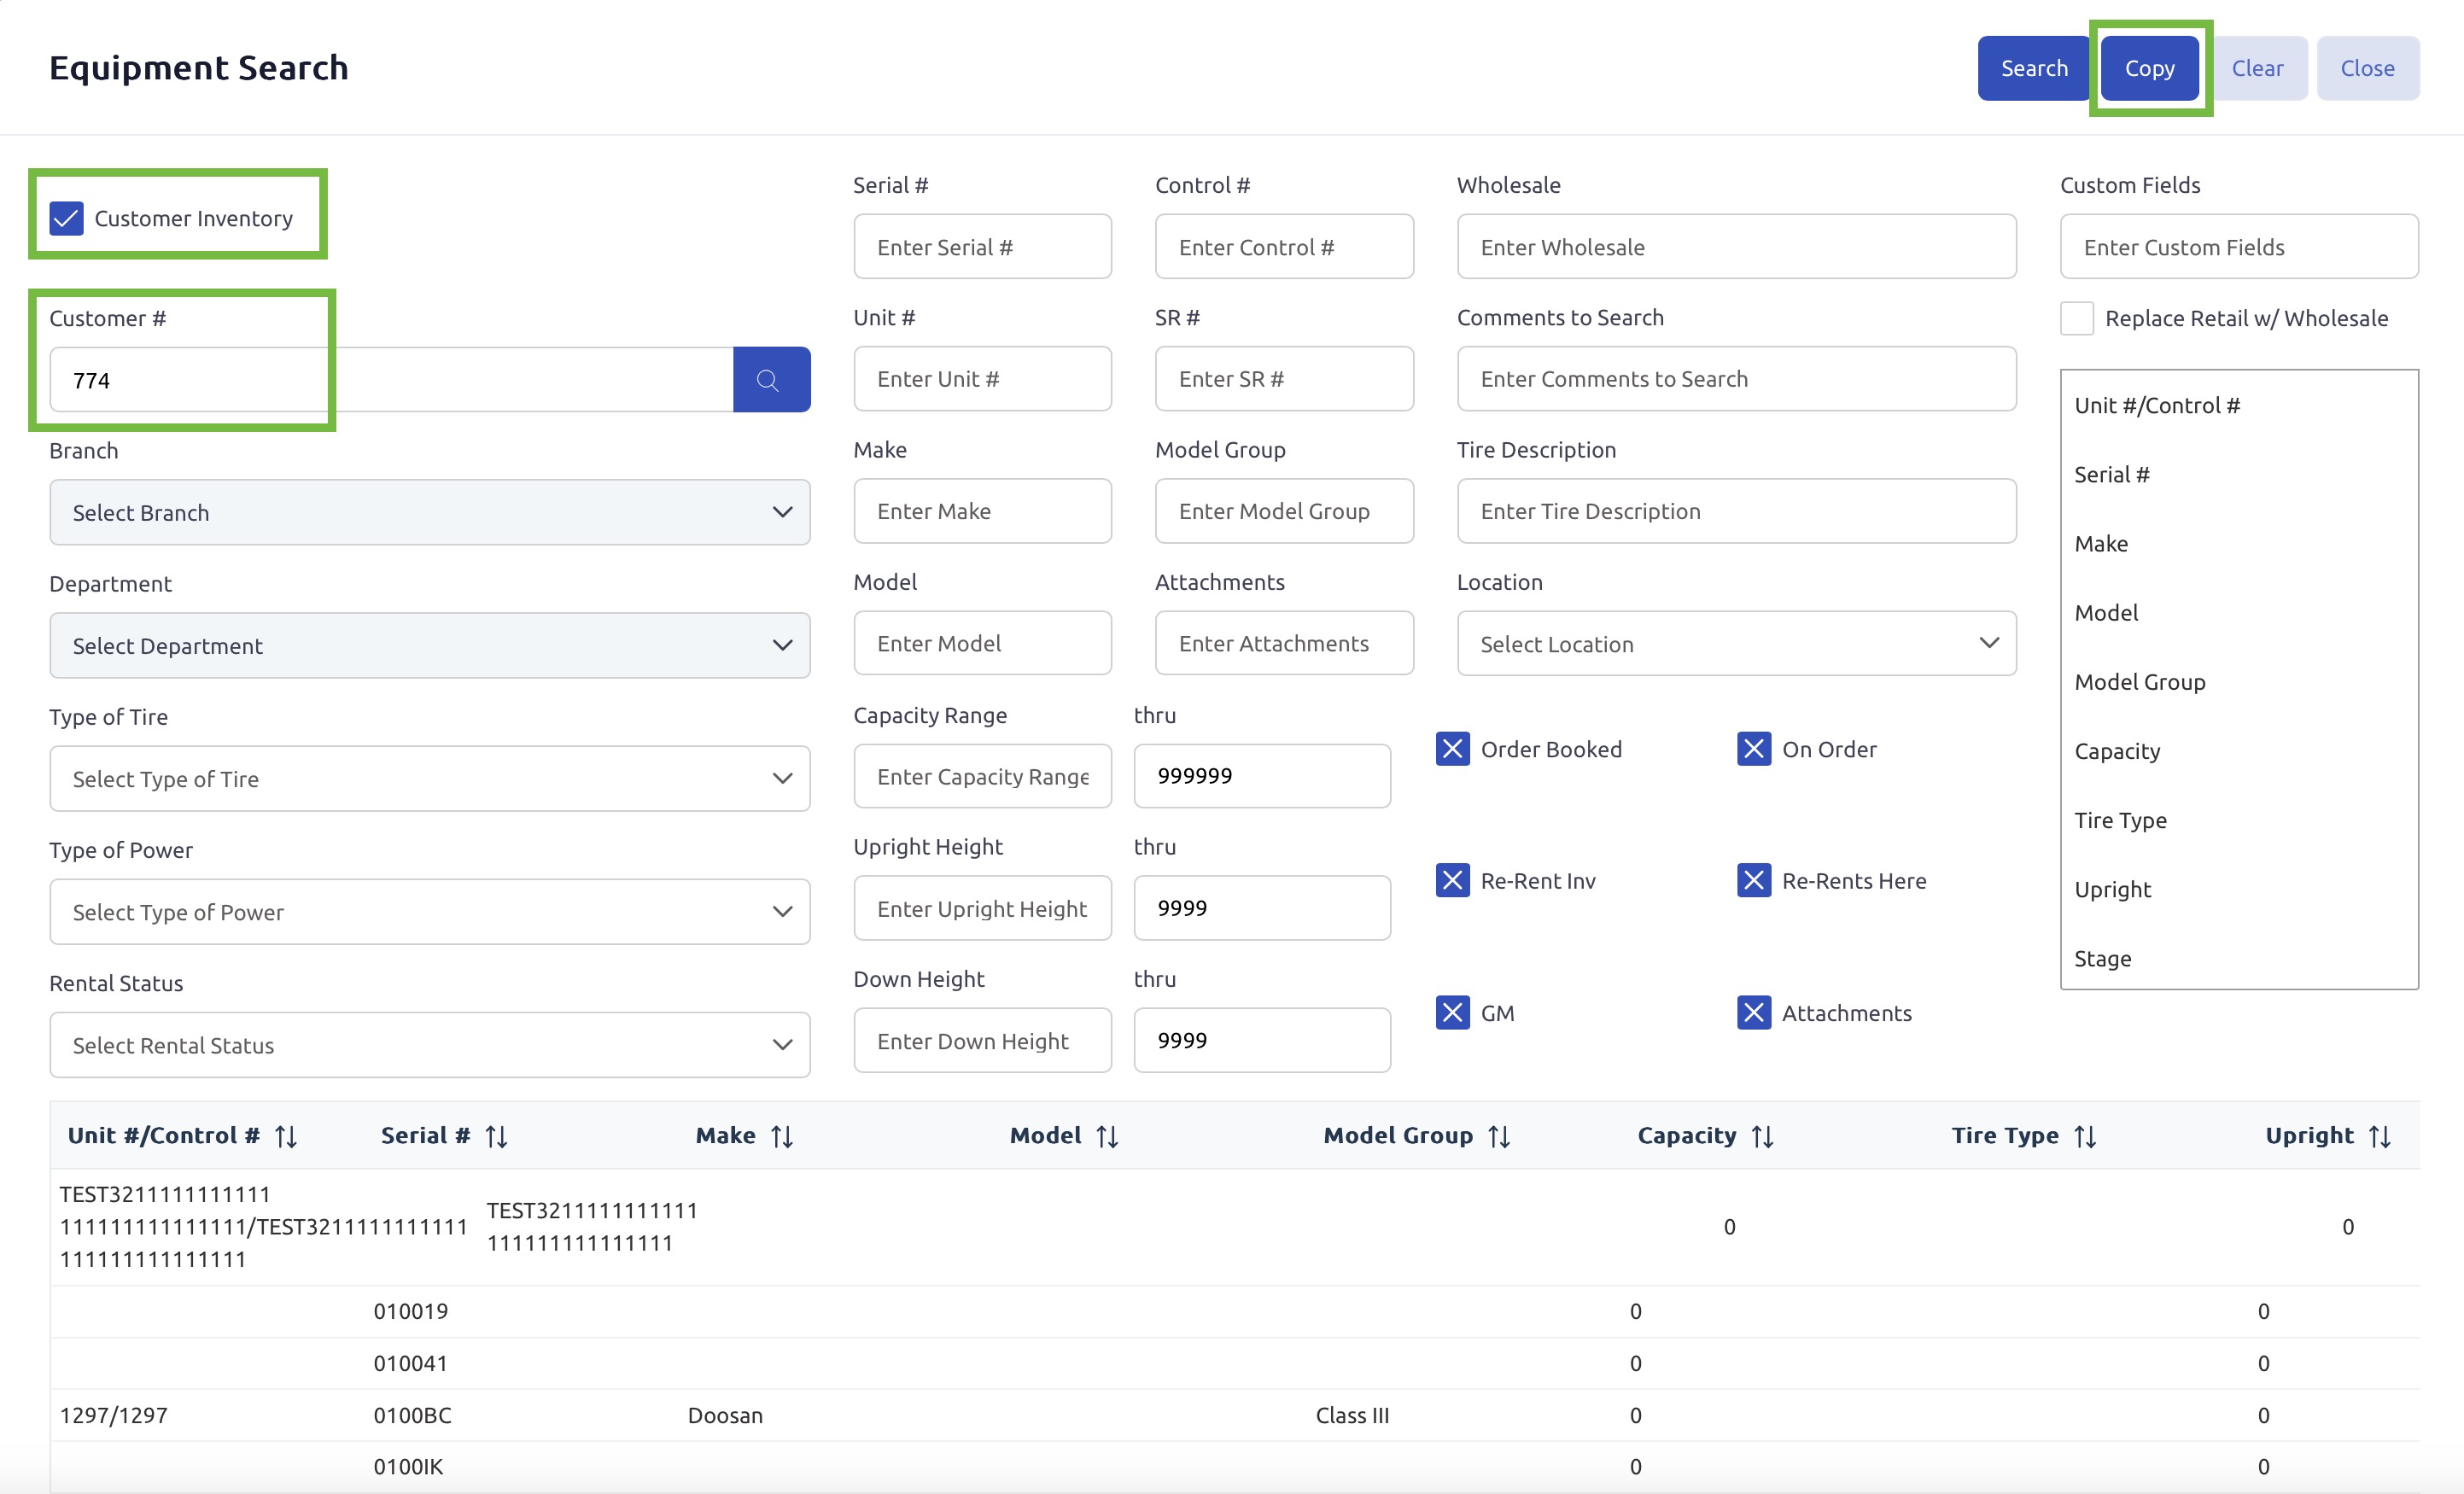Select Model Group in fields list
2464x1494 pixels.
pos(2239,681)
